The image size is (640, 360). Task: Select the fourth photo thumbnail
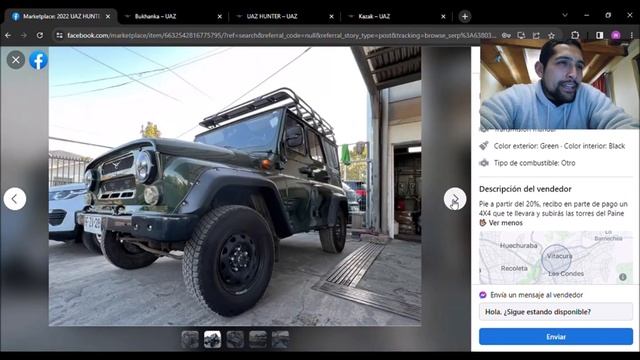(258, 339)
